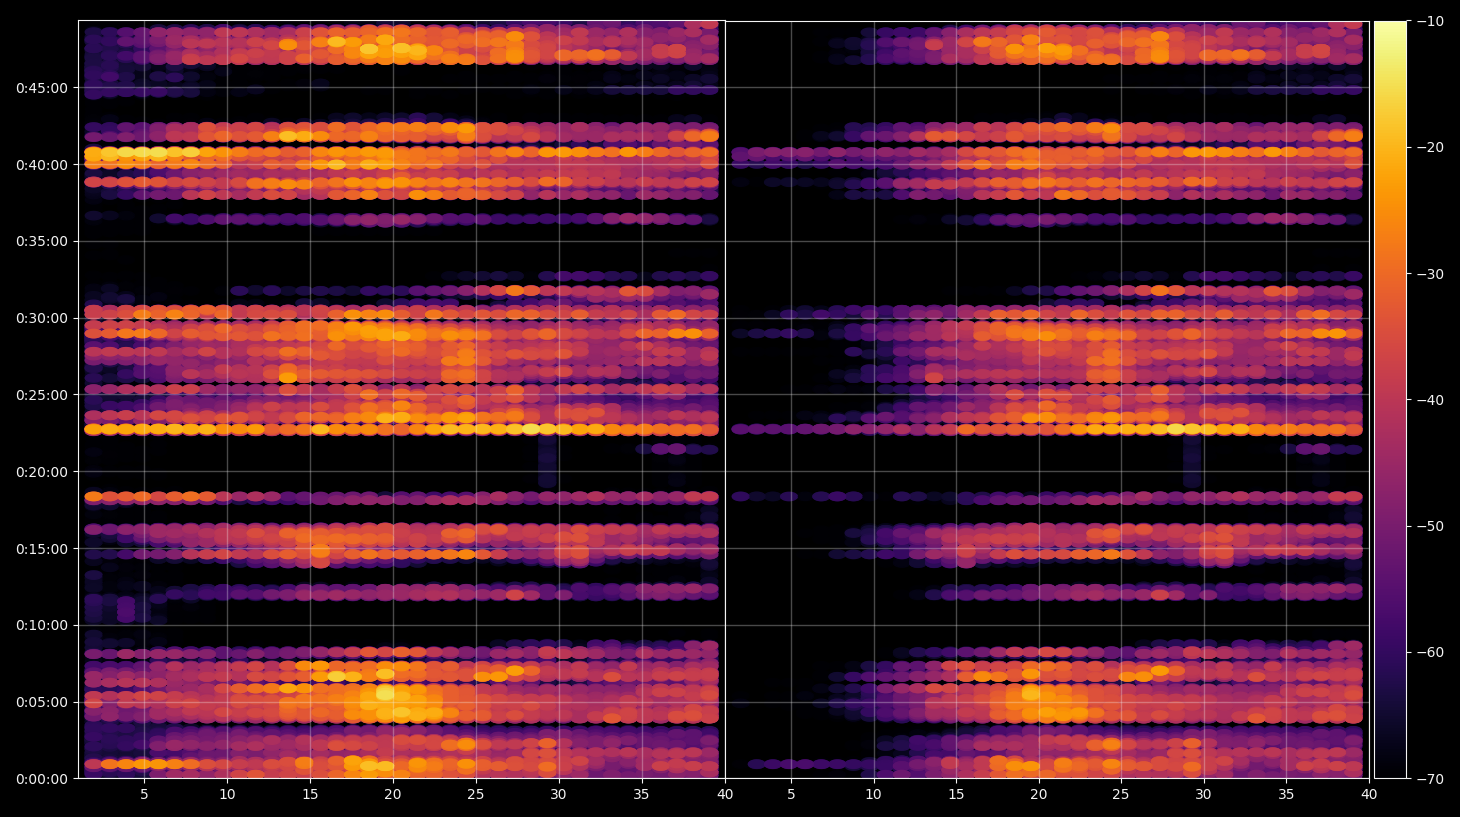
Task: Click x-axis label 15 under the right plot
Action: [x=956, y=795]
